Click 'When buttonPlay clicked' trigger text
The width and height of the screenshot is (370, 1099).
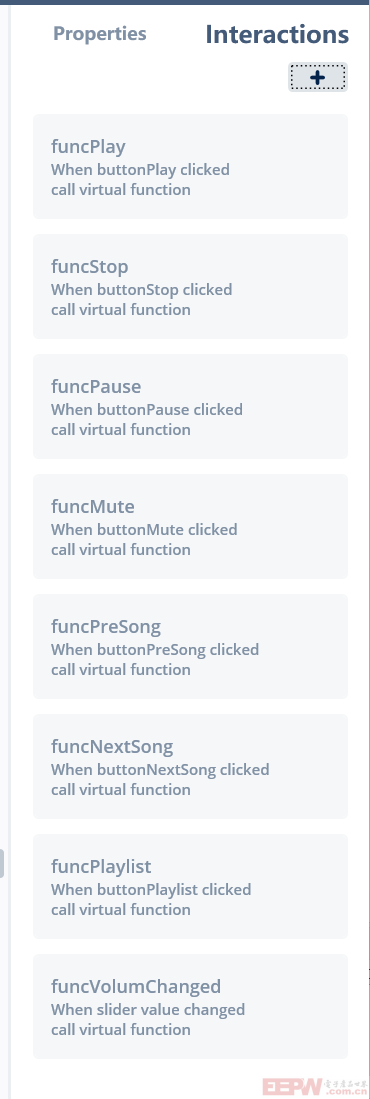click(x=140, y=170)
